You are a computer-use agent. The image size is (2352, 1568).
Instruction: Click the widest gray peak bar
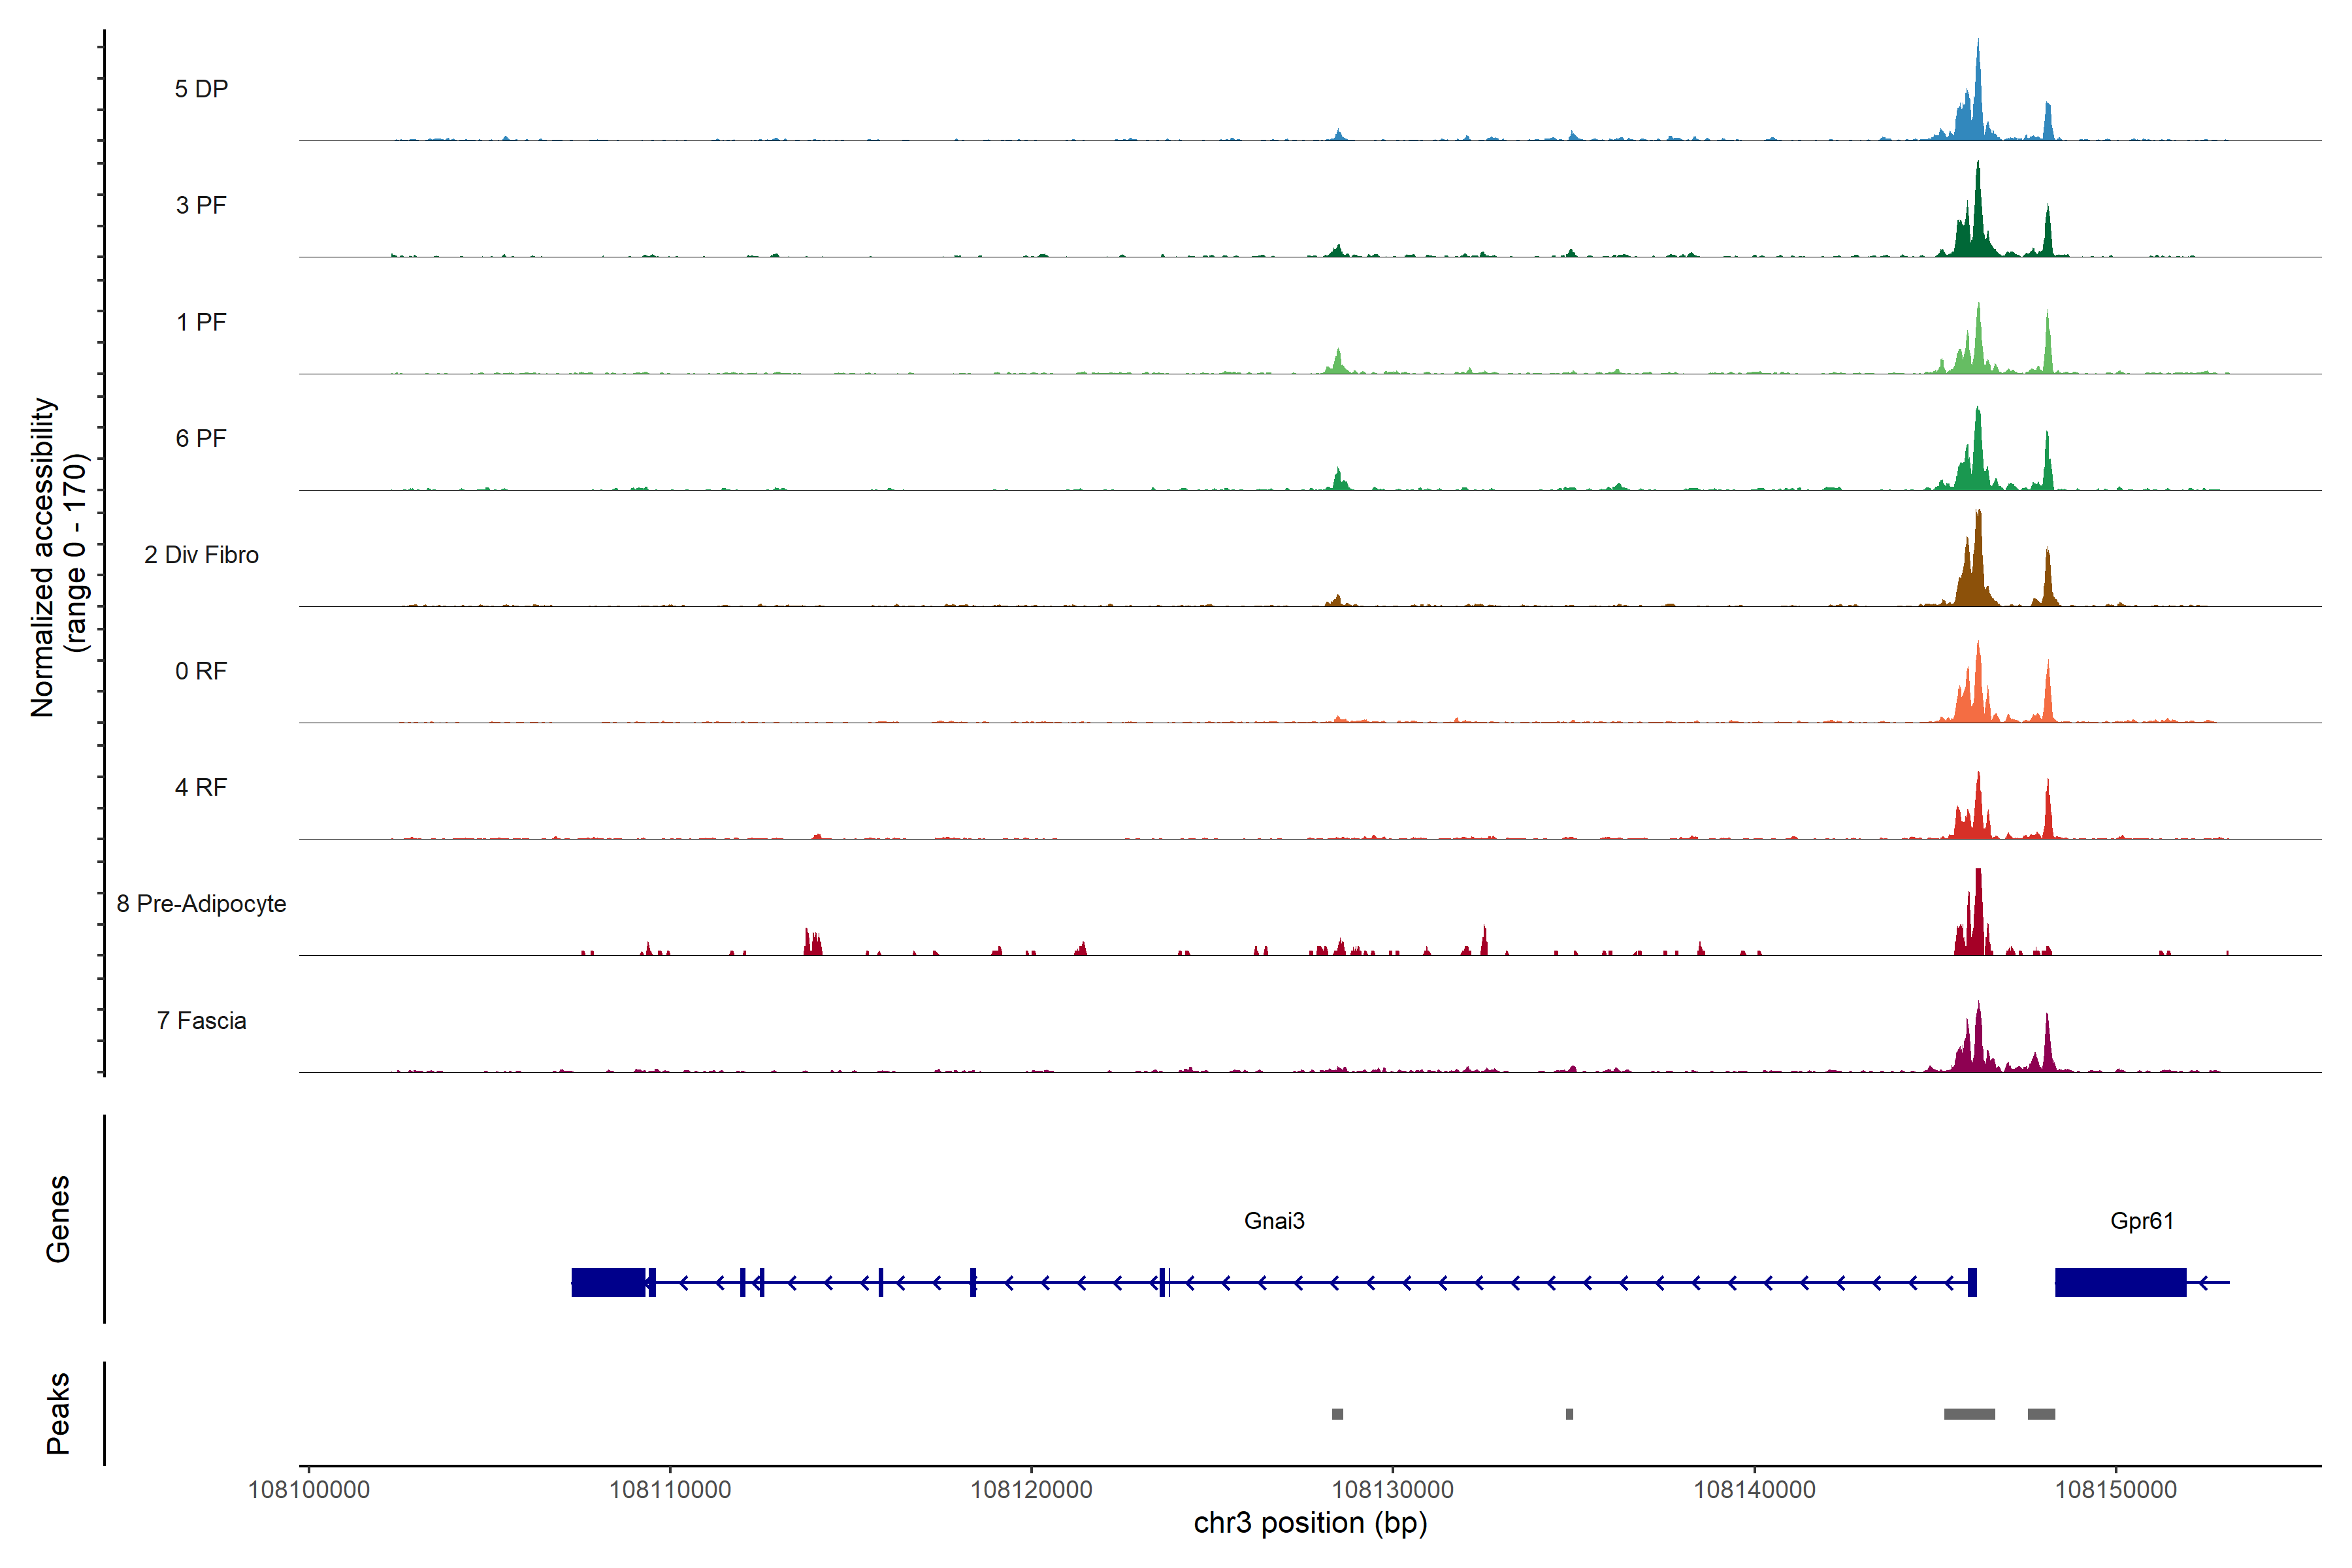tap(1969, 1414)
